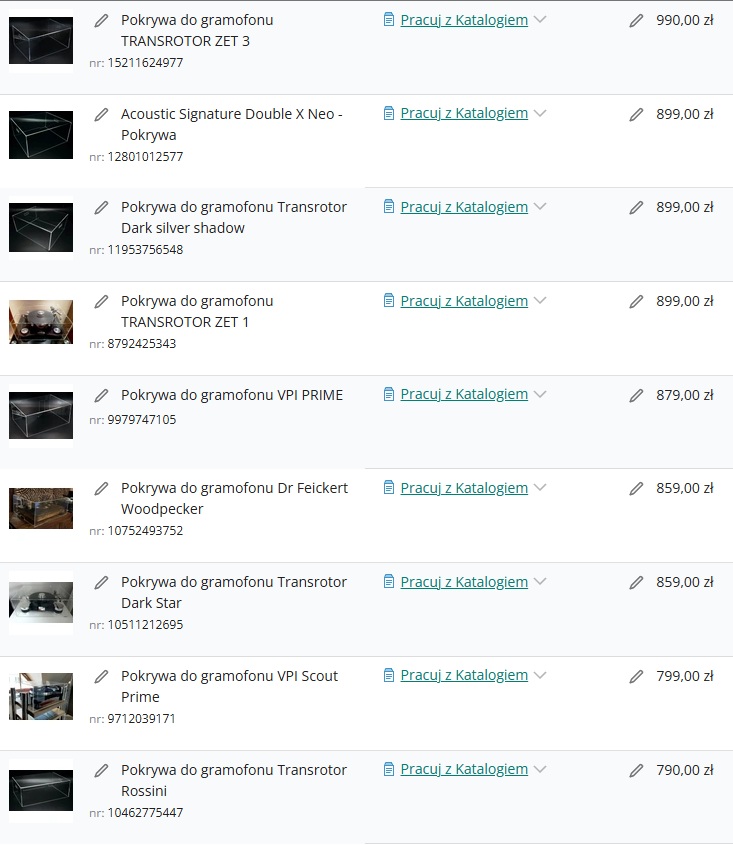Edit price pencil beside 879,00 zł
The width and height of the screenshot is (733, 845).
(636, 396)
